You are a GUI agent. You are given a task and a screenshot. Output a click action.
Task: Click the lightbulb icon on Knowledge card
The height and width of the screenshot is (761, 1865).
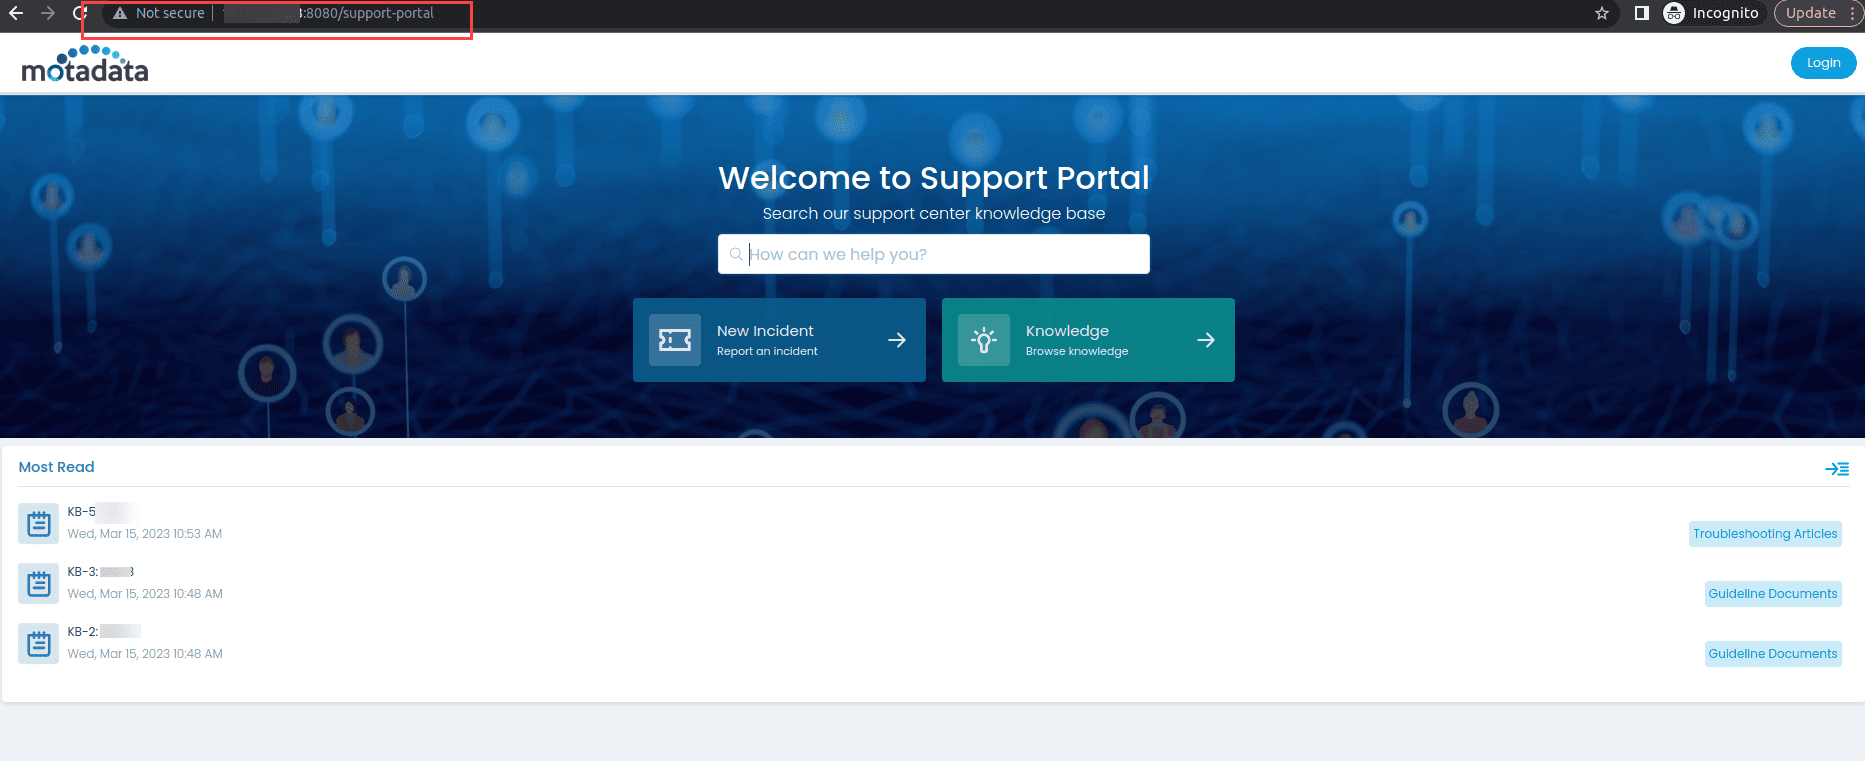coord(984,340)
